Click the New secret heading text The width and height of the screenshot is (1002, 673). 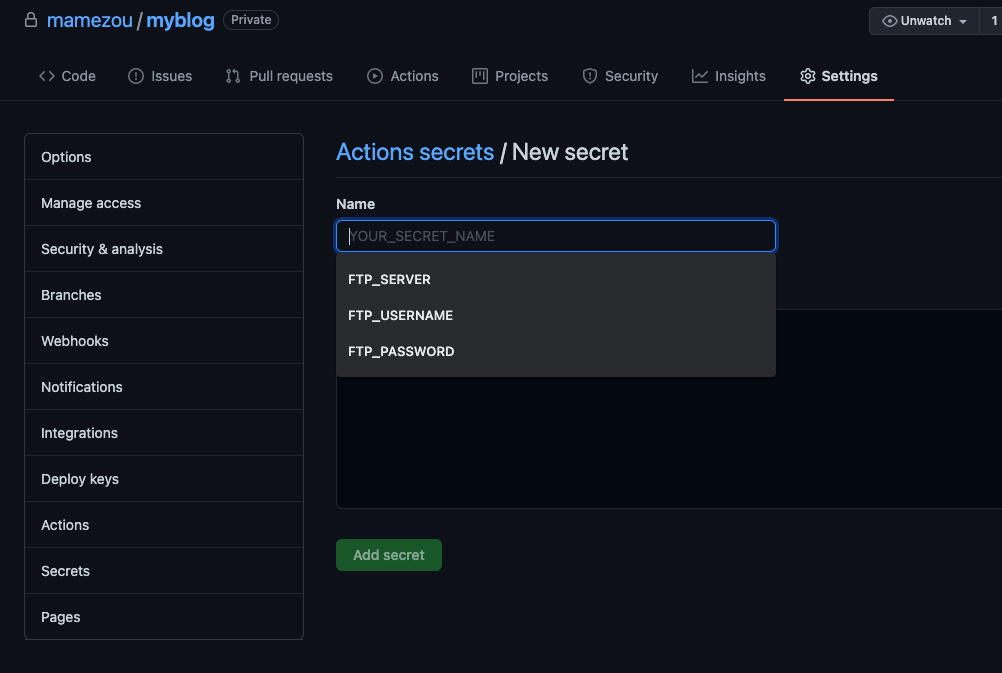(x=569, y=152)
